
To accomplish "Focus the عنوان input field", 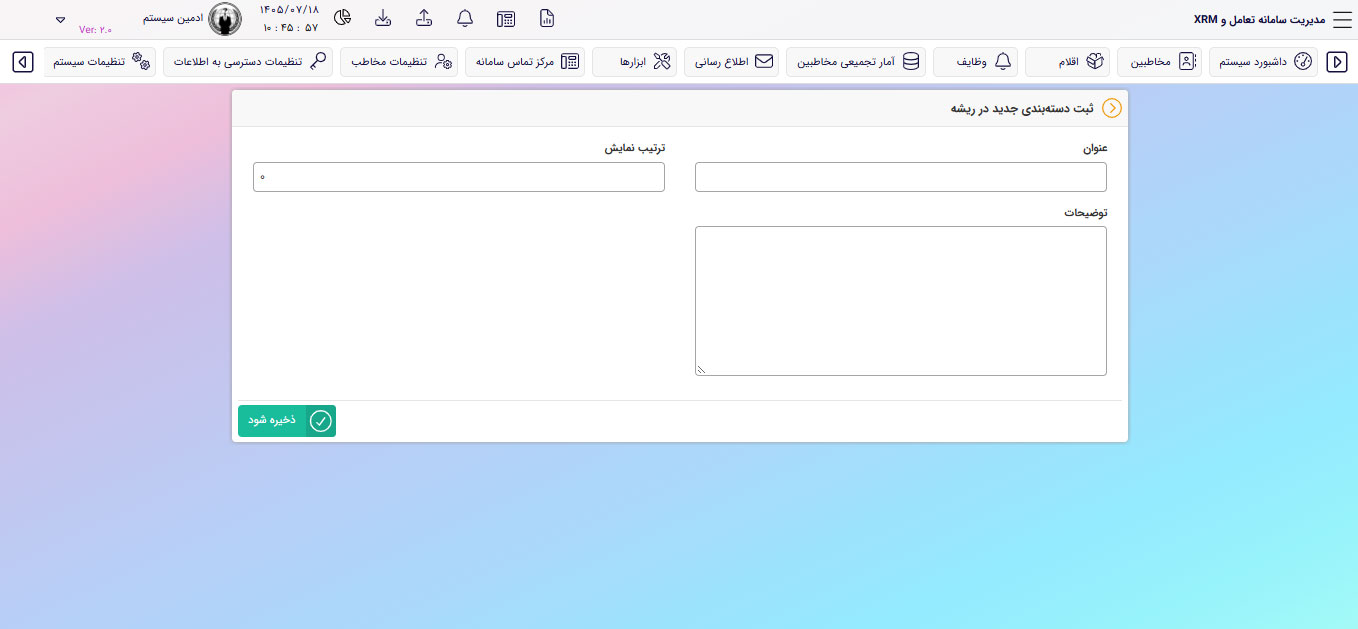I will pos(901,177).
